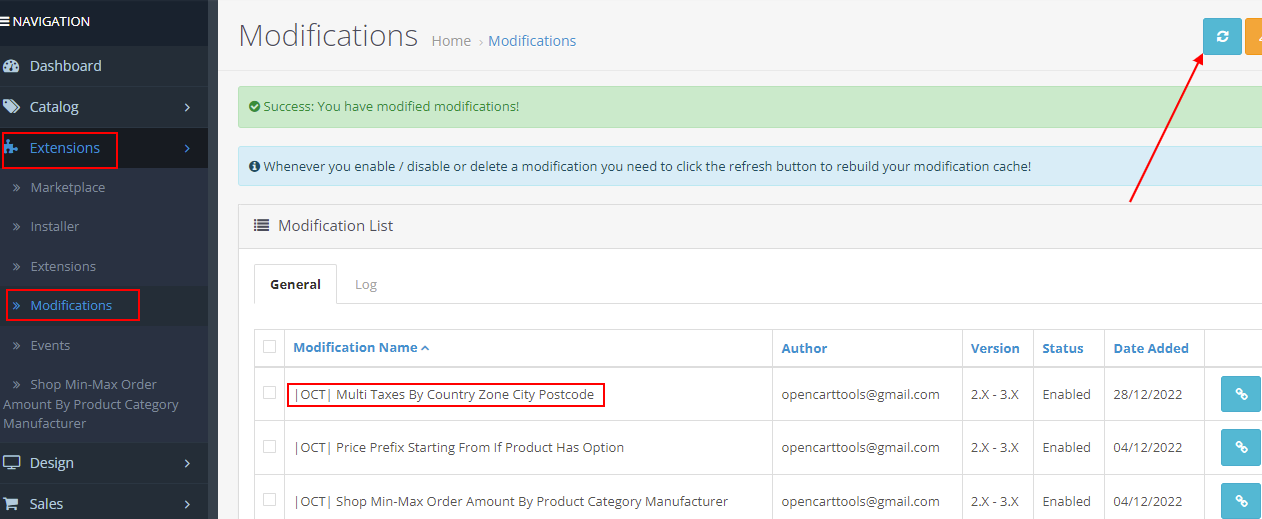This screenshot has width=1262, height=519.
Task: Click the Dashboard gauge icon in the sidebar
Action: pos(12,66)
